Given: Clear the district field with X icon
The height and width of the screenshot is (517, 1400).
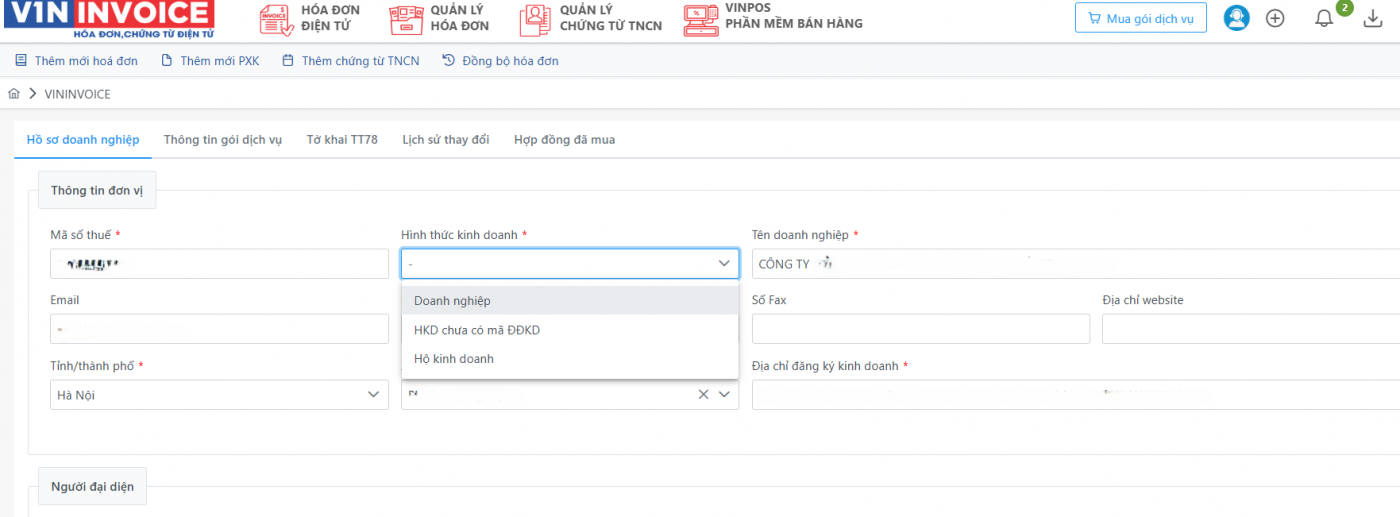Looking at the screenshot, I should (703, 395).
